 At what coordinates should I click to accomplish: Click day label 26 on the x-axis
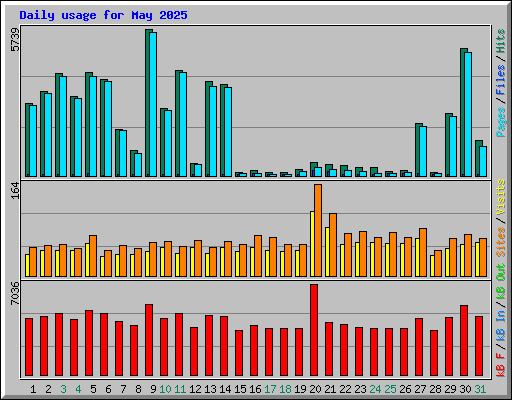coord(405,389)
